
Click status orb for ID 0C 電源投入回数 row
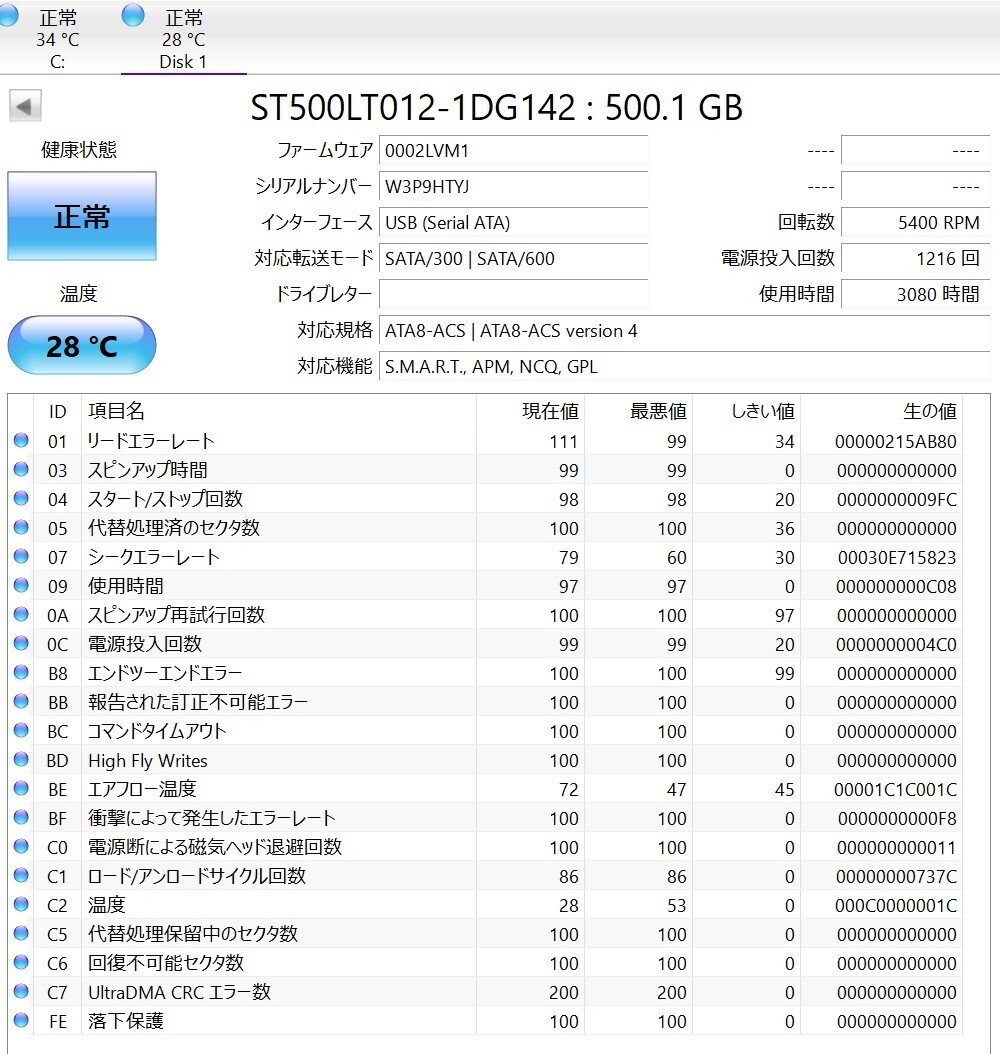(21, 643)
